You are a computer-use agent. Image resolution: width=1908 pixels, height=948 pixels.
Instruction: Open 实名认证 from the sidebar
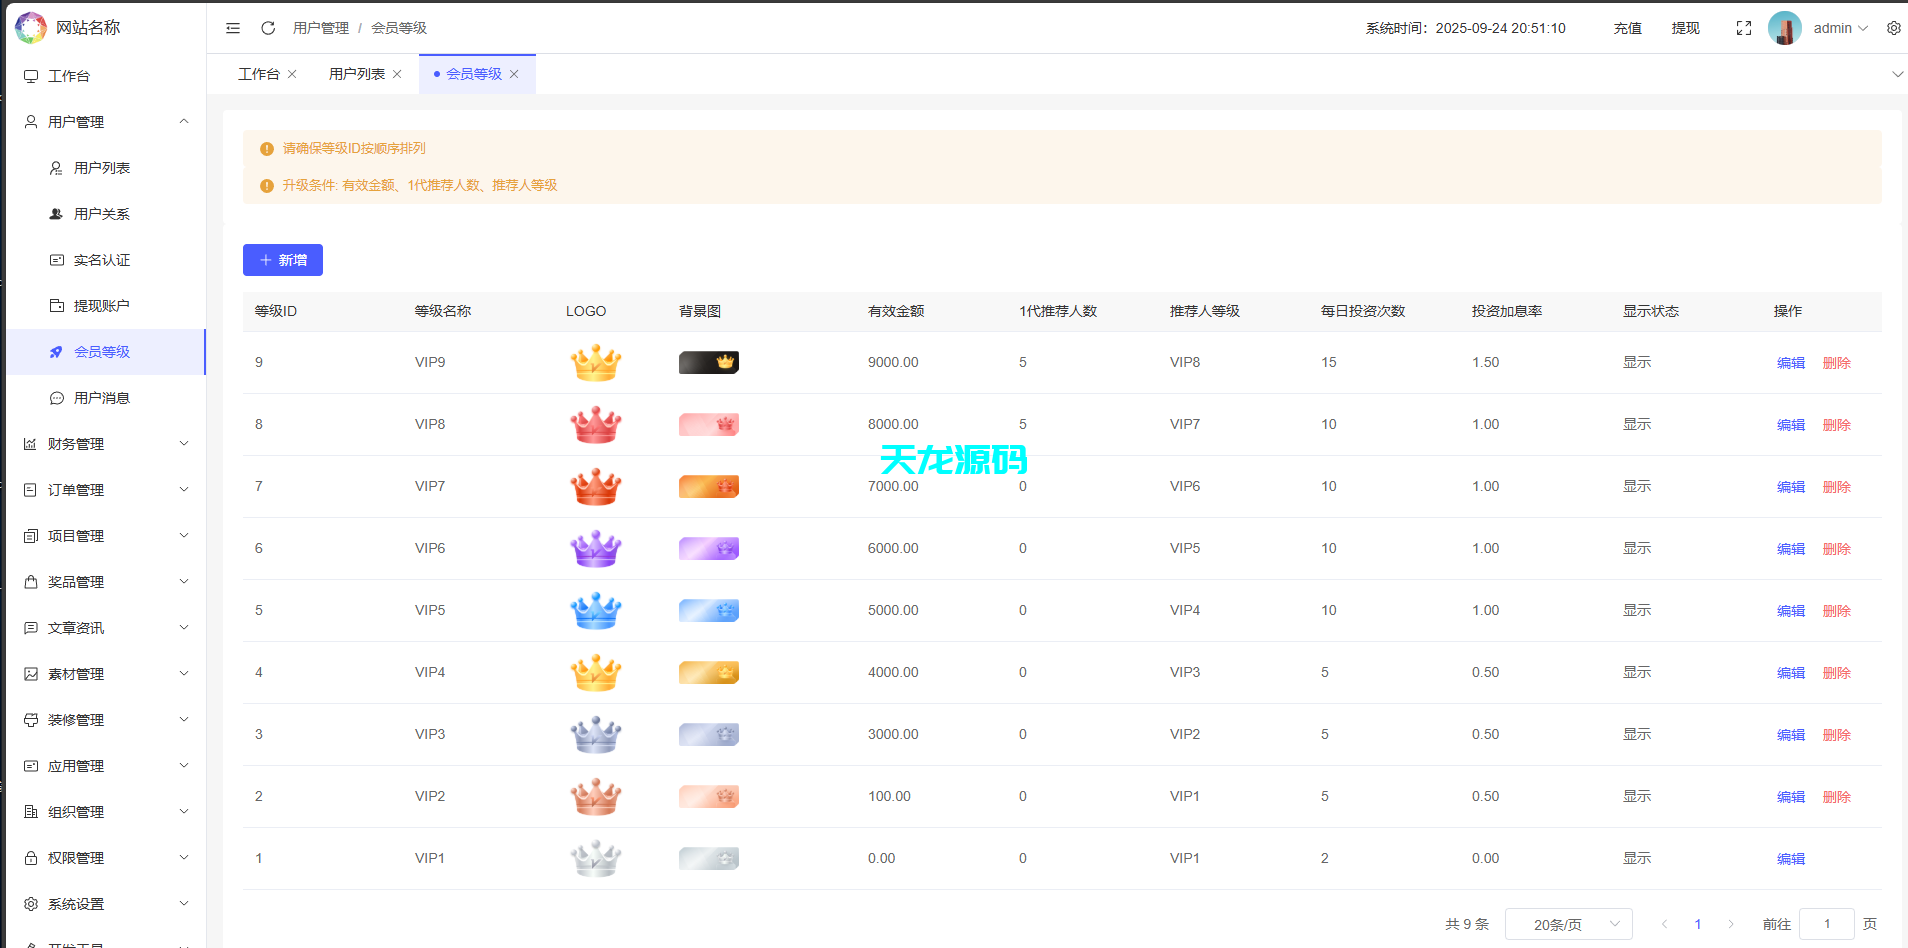[x=102, y=259]
